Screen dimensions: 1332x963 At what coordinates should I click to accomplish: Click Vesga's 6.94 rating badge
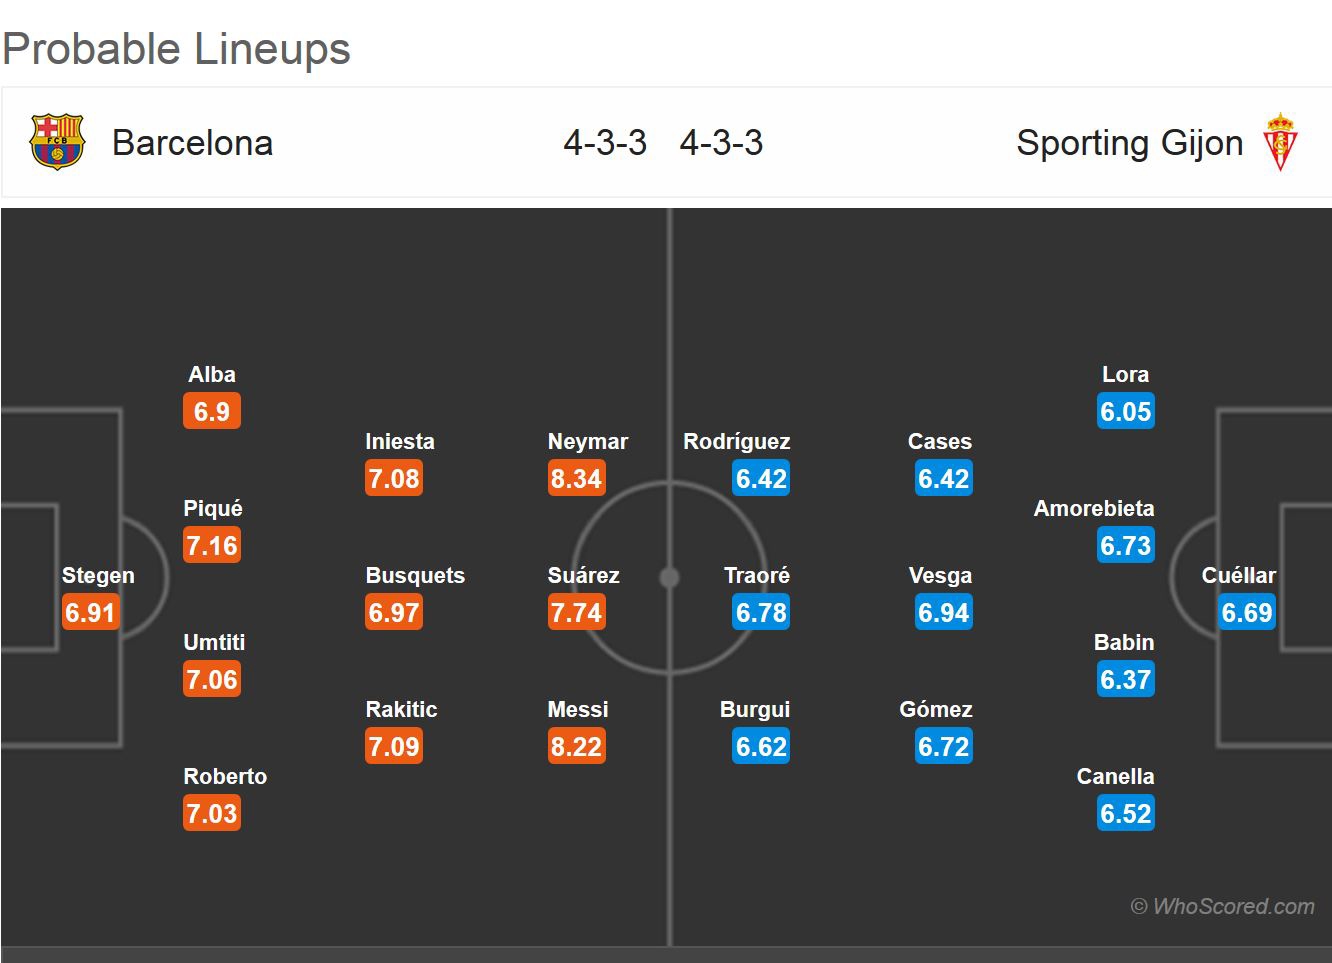click(x=944, y=613)
